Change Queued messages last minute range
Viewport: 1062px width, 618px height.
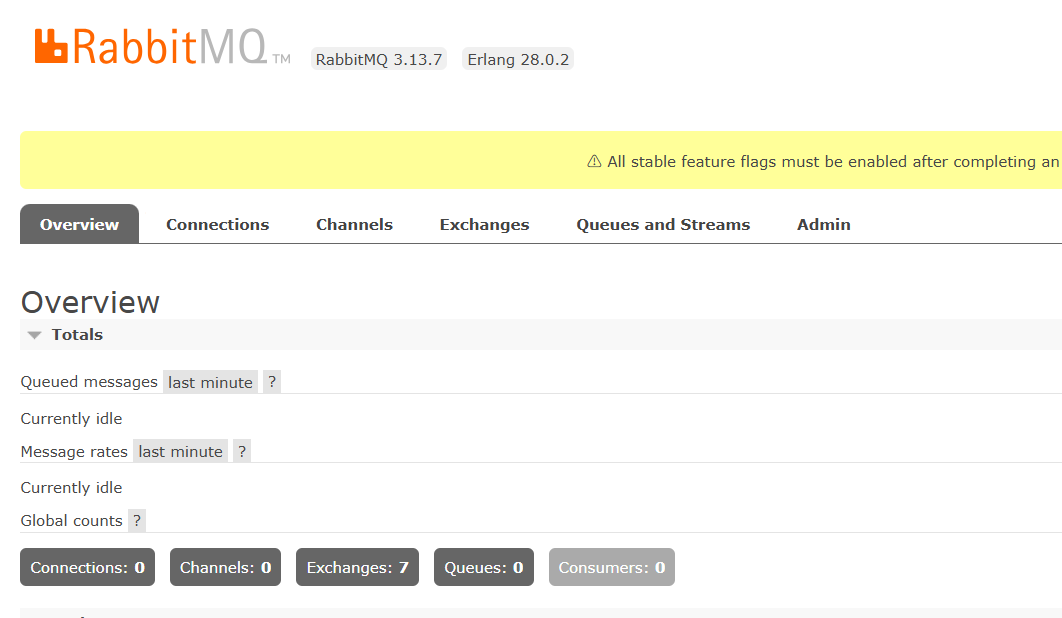[210, 382]
